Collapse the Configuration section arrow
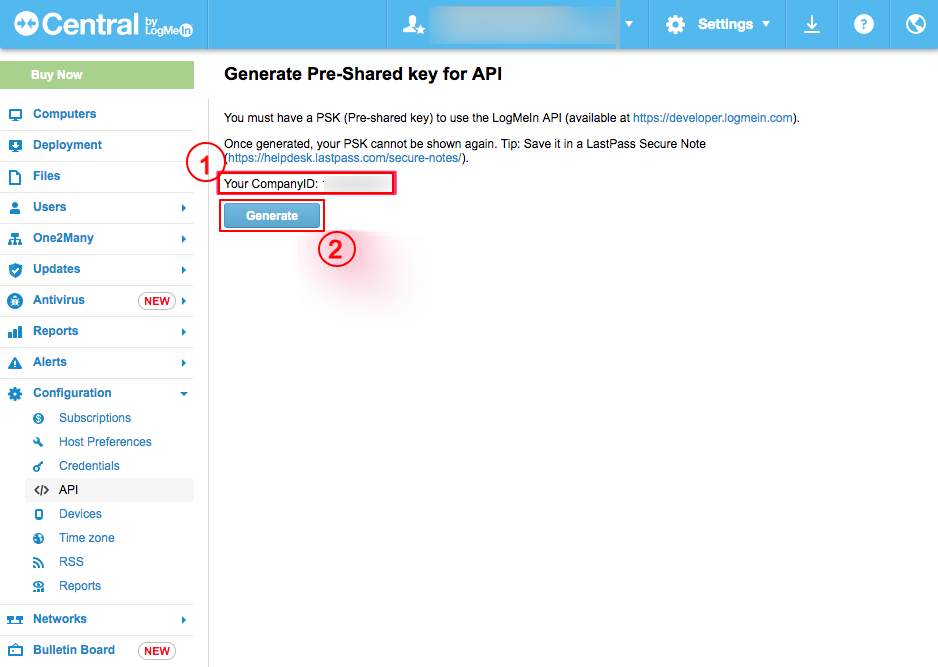Screen dimensions: 938x667 pyautogui.click(x=184, y=394)
